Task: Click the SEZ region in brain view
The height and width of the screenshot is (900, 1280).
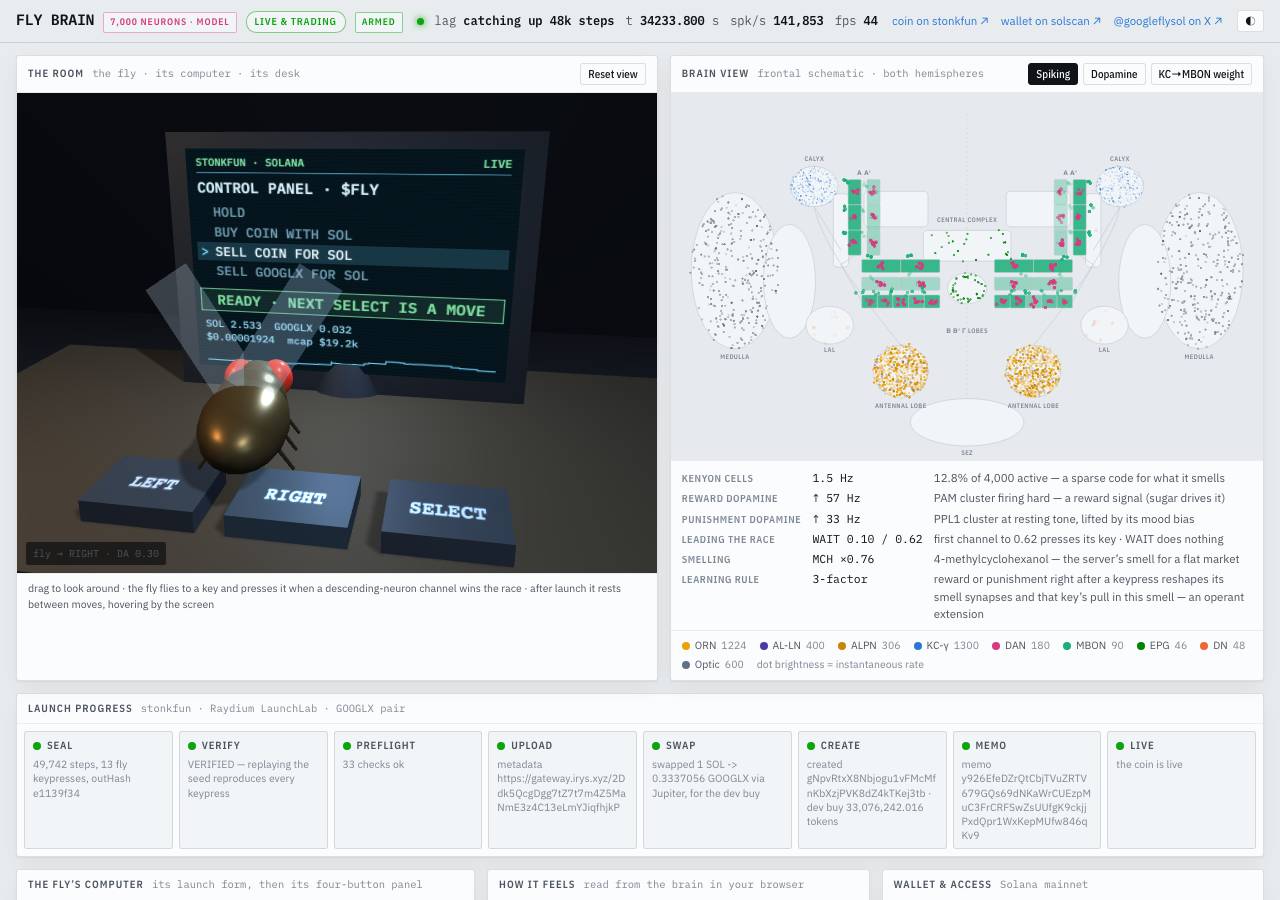Action: (x=967, y=422)
